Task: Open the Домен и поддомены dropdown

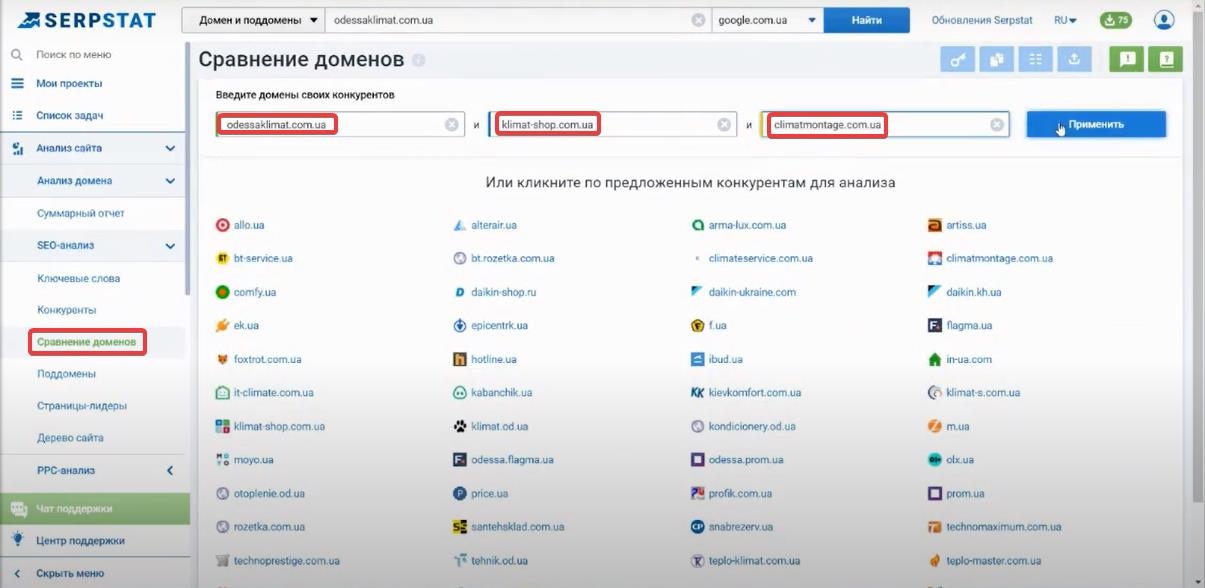Action: (x=254, y=20)
